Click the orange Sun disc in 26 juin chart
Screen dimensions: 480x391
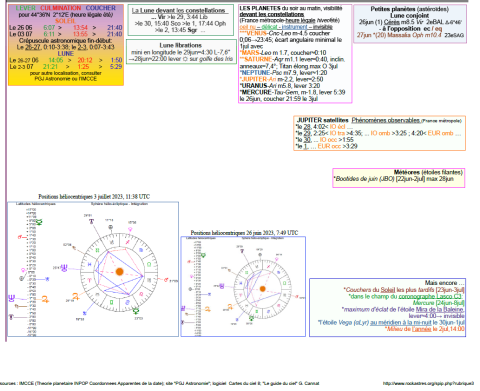[263, 289]
